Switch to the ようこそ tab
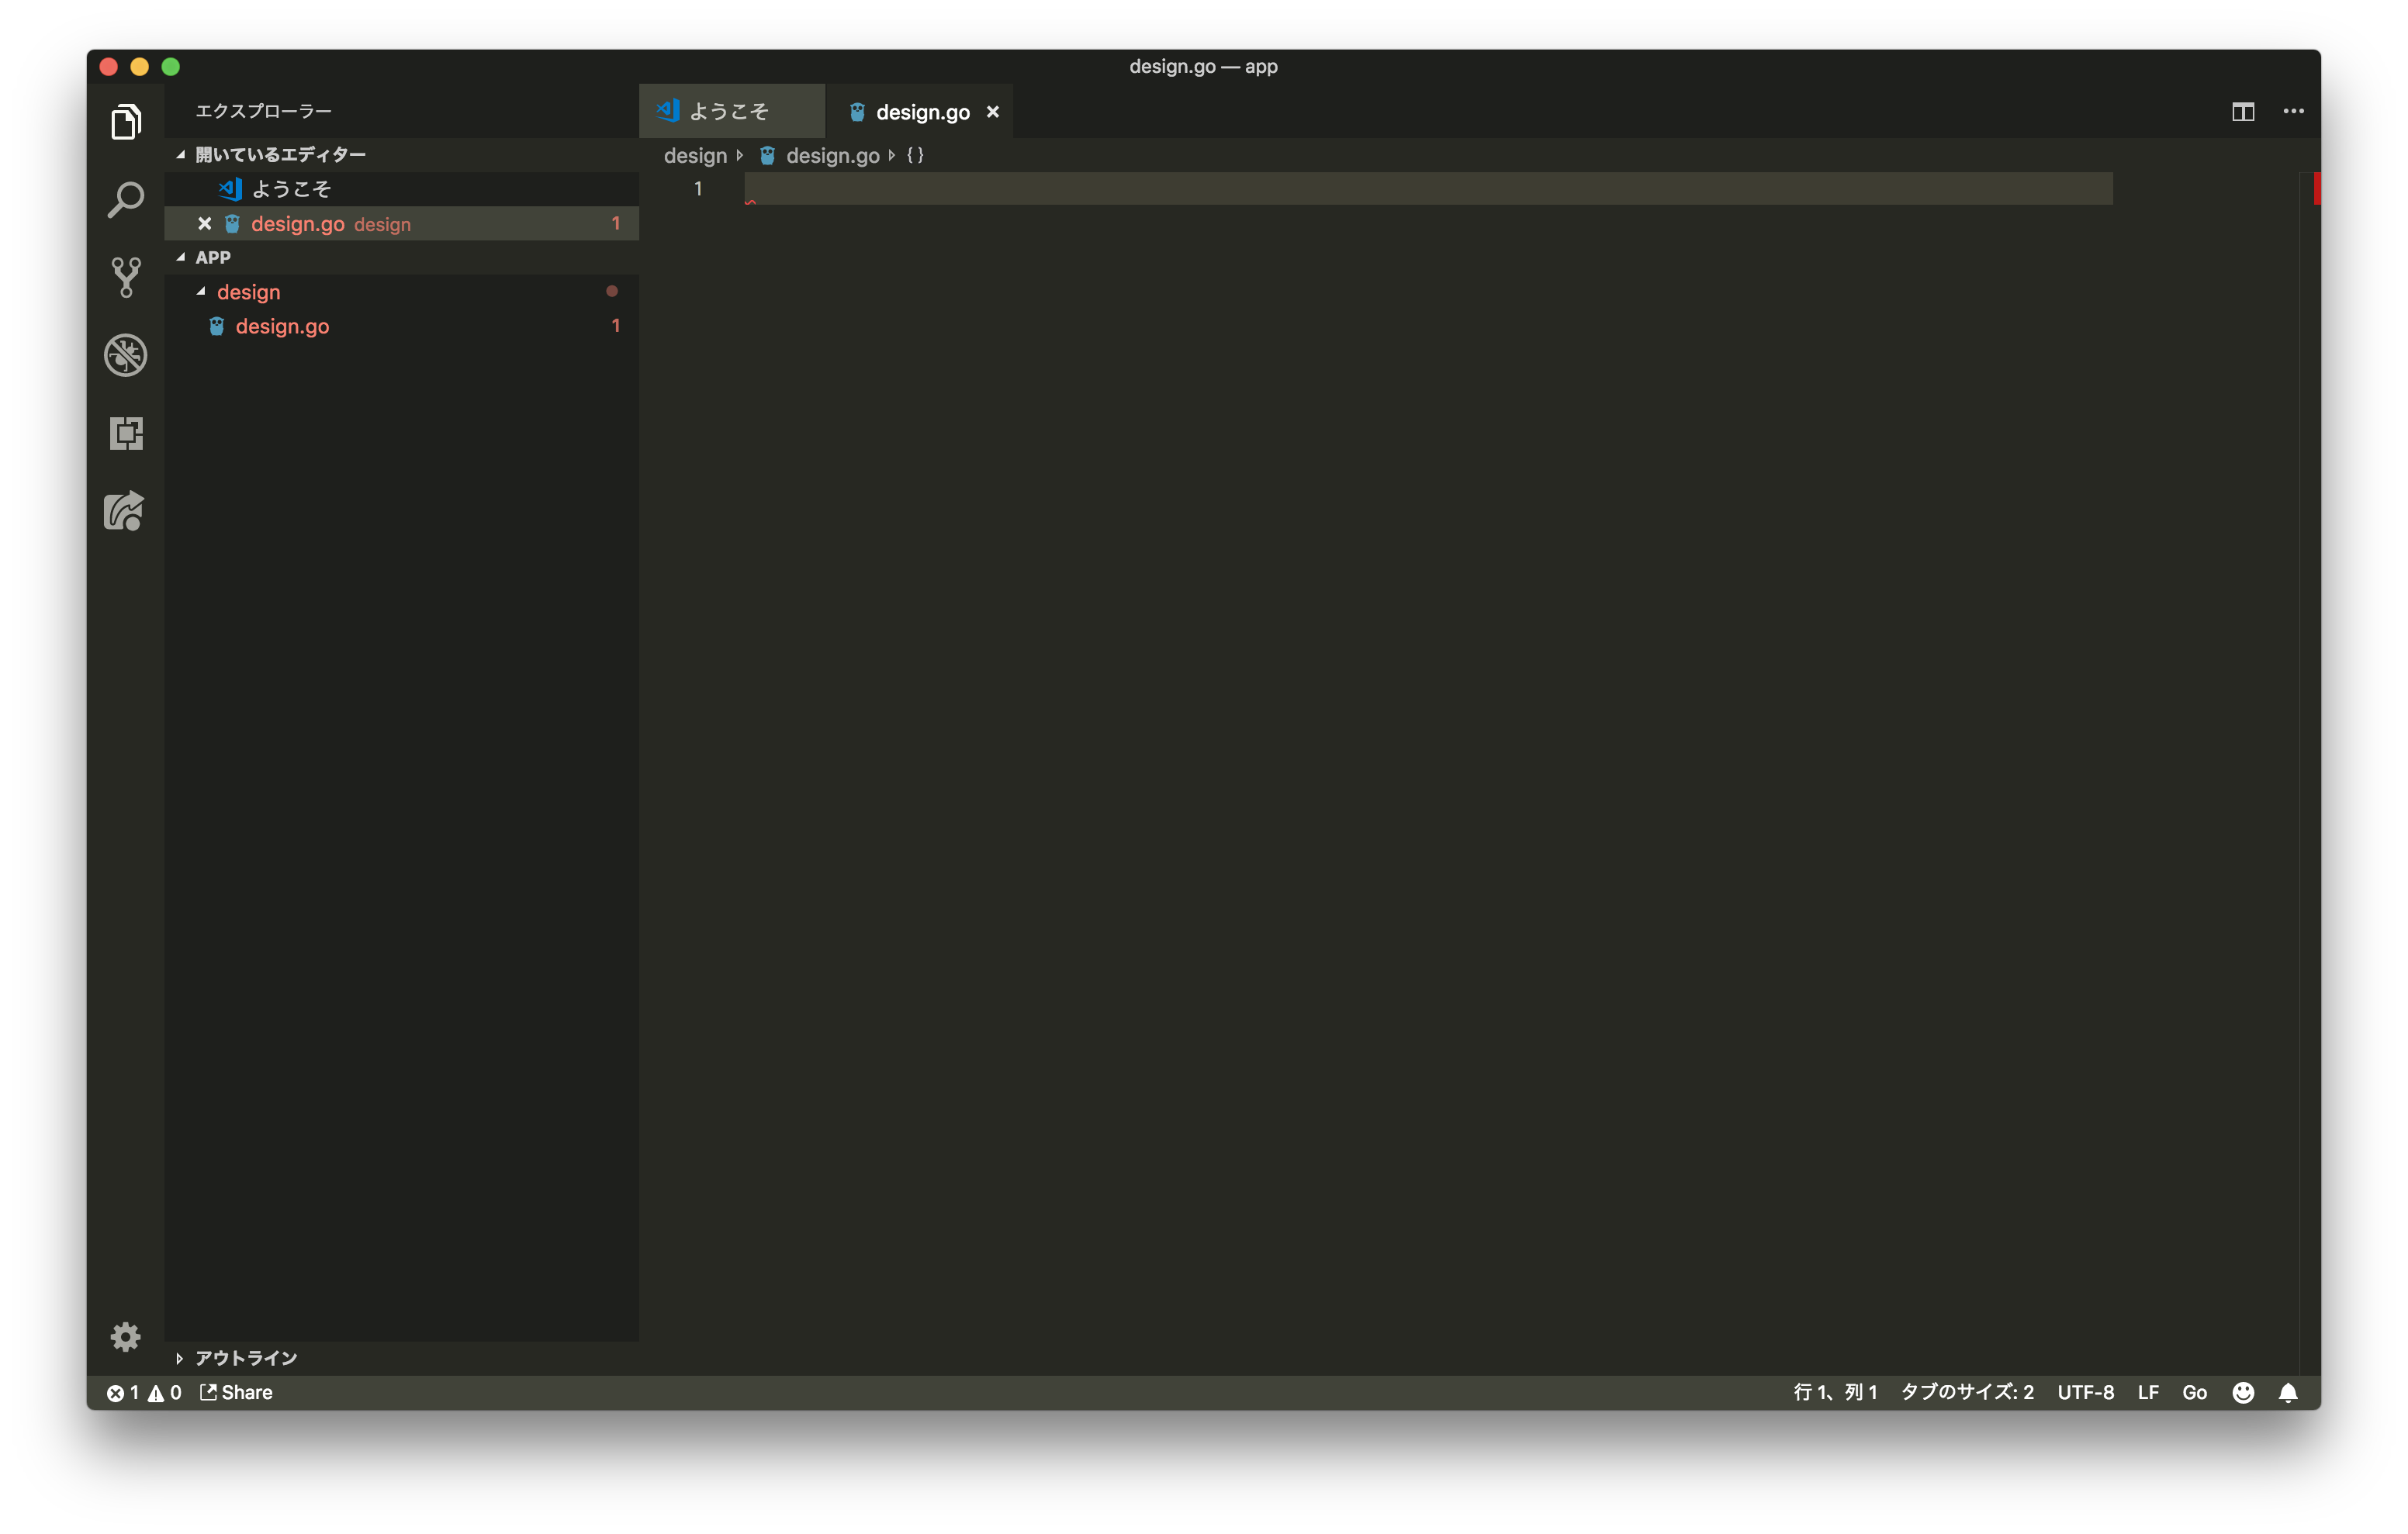Viewport: 2408px width, 1534px height. (x=731, y=111)
